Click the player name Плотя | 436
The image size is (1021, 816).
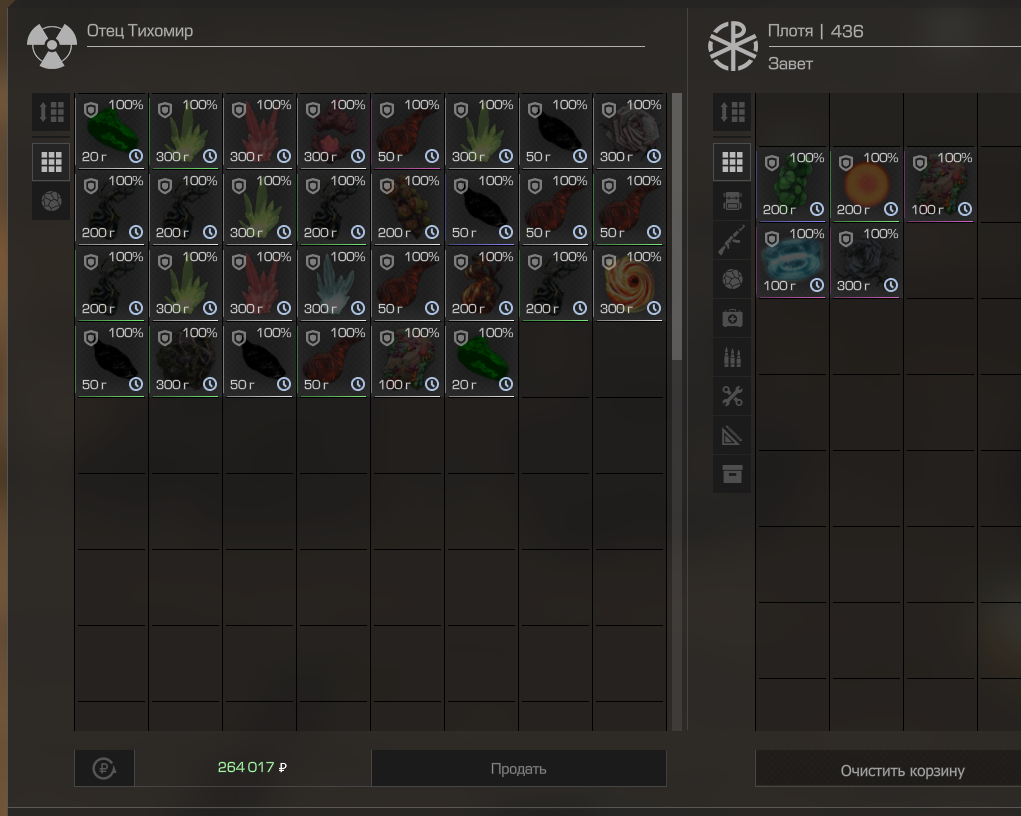[815, 31]
